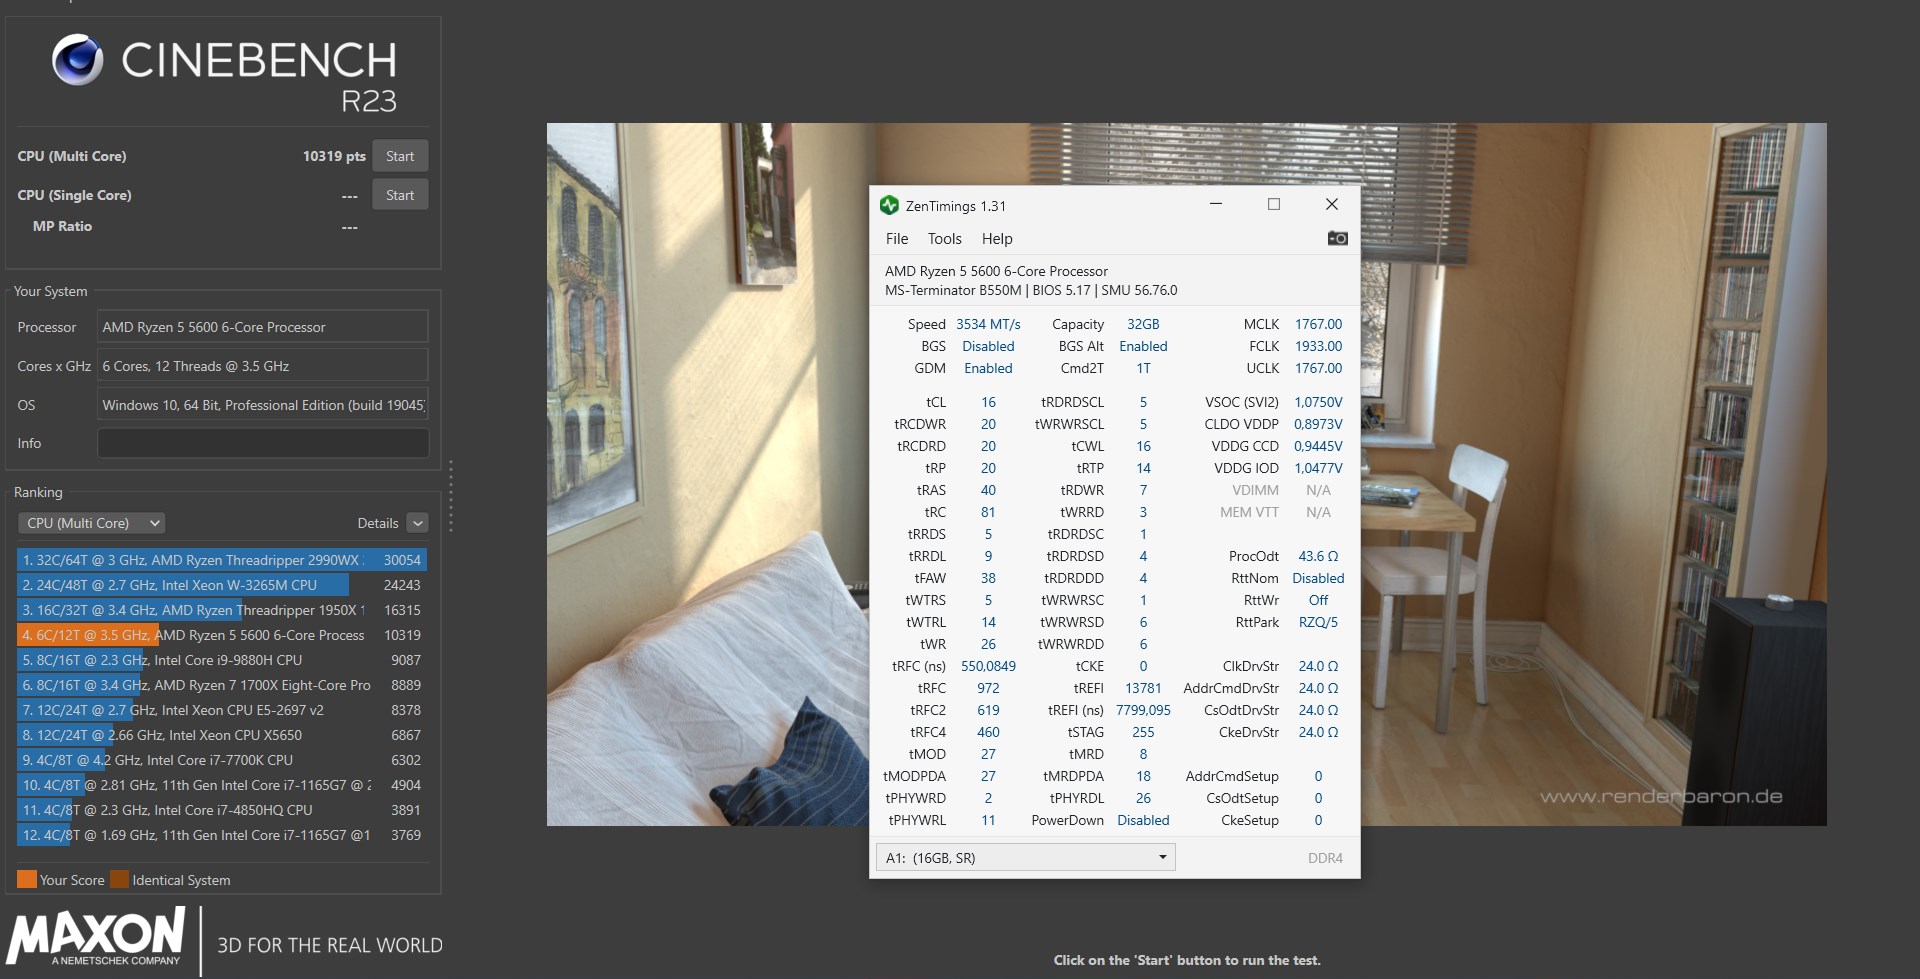This screenshot has height=979, width=1920.
Task: Select the Xeon X5650 ranking row
Action: (x=222, y=735)
